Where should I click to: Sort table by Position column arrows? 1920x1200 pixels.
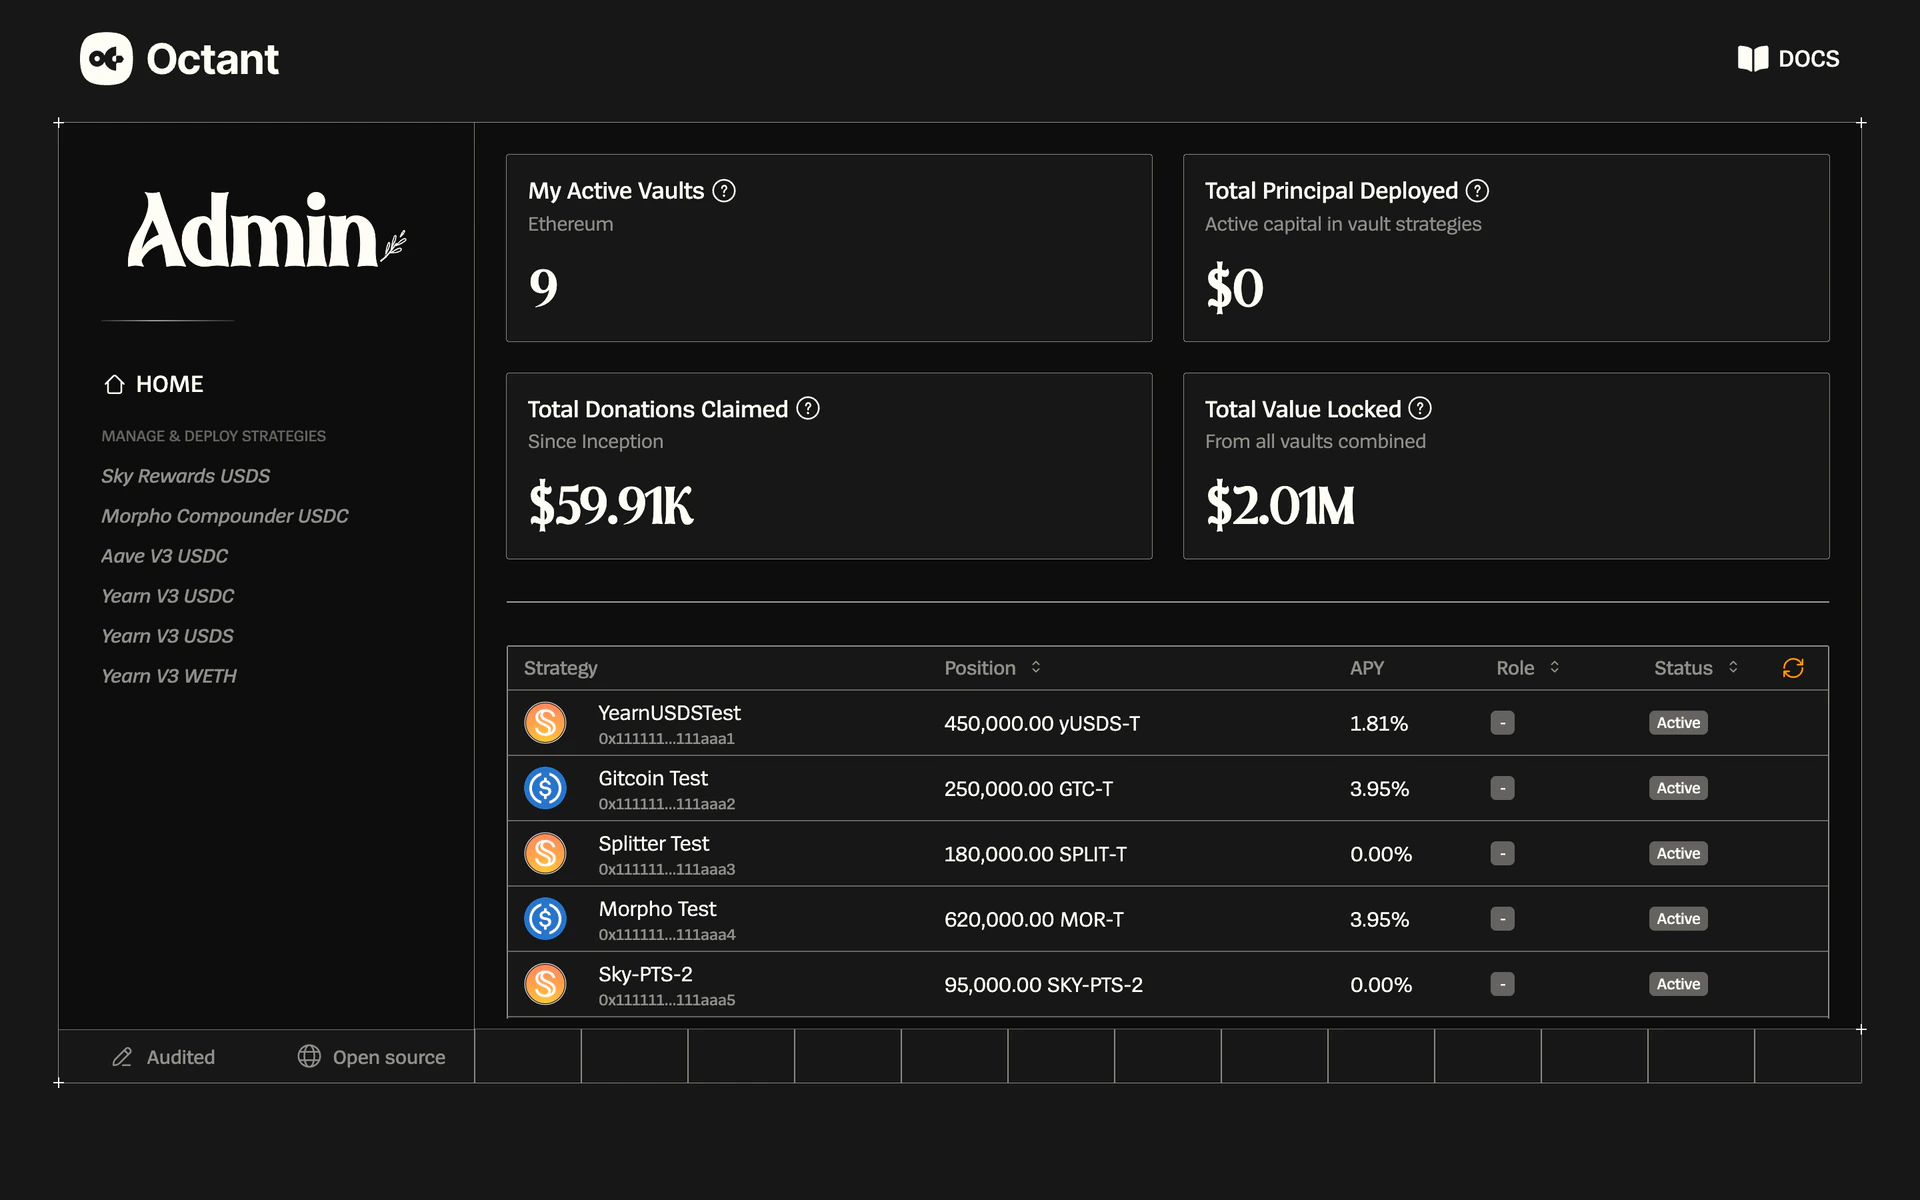[x=1036, y=667]
